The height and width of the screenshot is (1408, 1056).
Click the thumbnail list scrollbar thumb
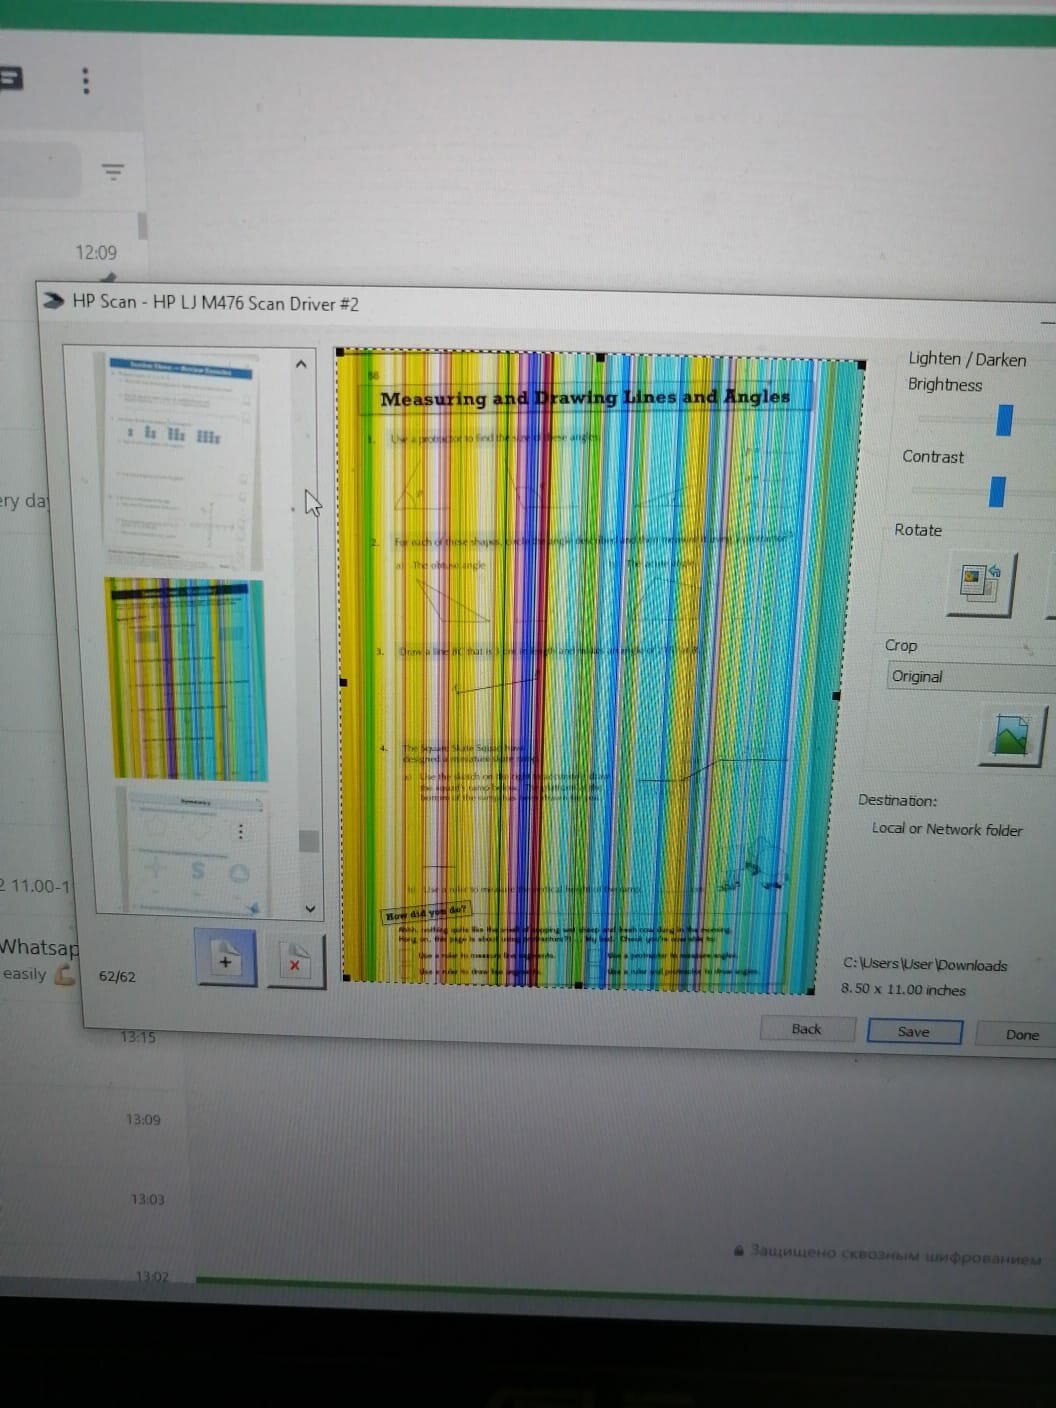point(309,840)
